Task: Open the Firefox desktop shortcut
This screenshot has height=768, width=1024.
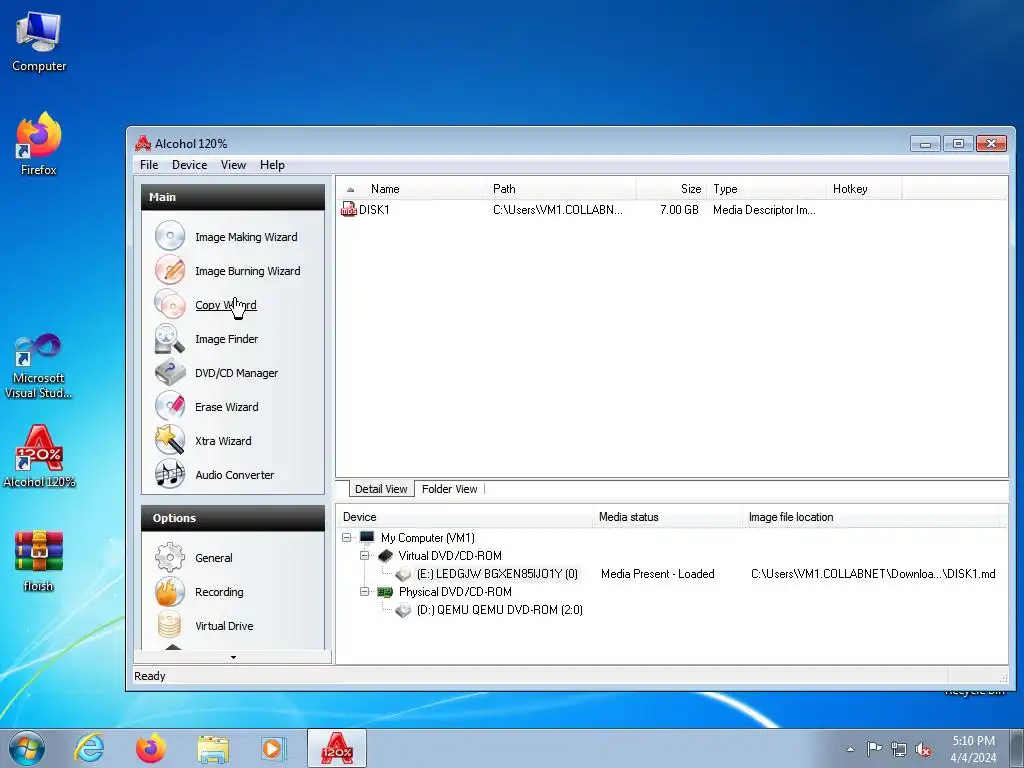Action: (39, 144)
